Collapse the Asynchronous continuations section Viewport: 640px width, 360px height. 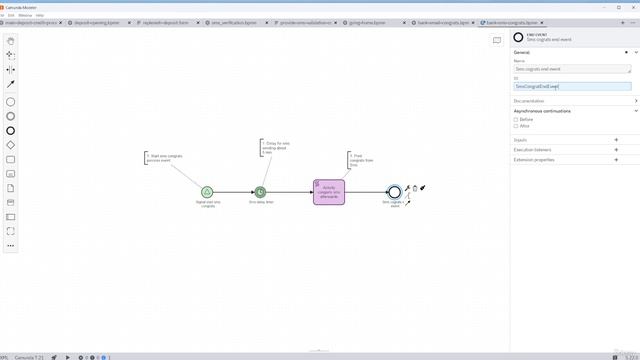tap(636, 111)
